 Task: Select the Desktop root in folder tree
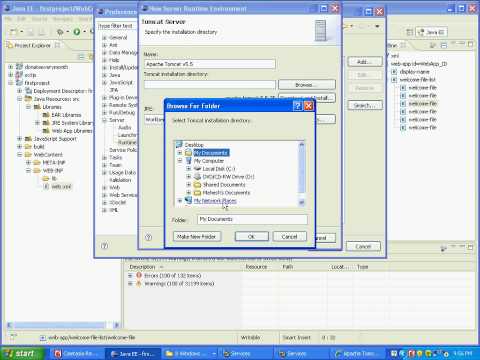pos(194,145)
